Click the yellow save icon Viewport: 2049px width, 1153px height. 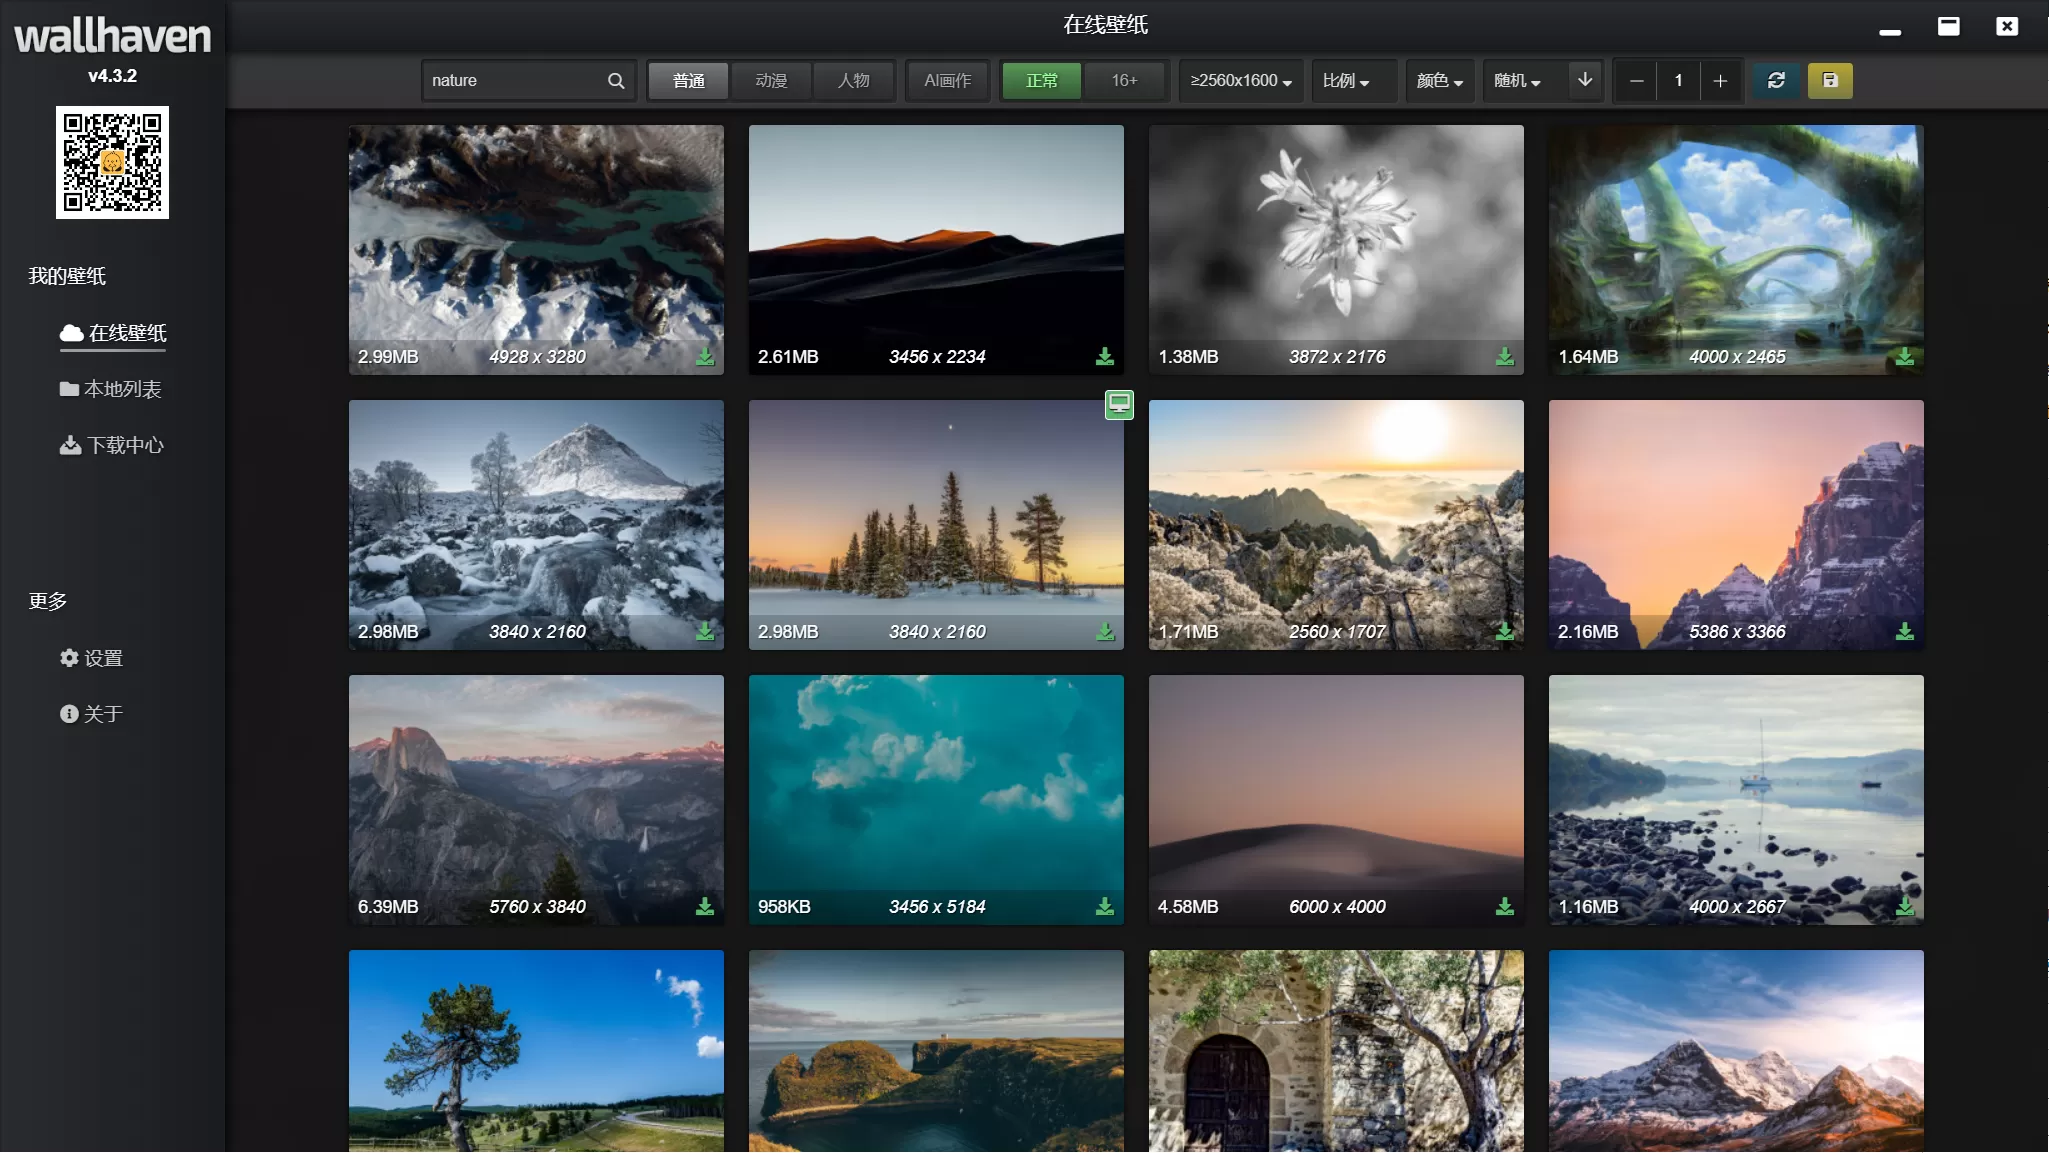tap(1830, 81)
